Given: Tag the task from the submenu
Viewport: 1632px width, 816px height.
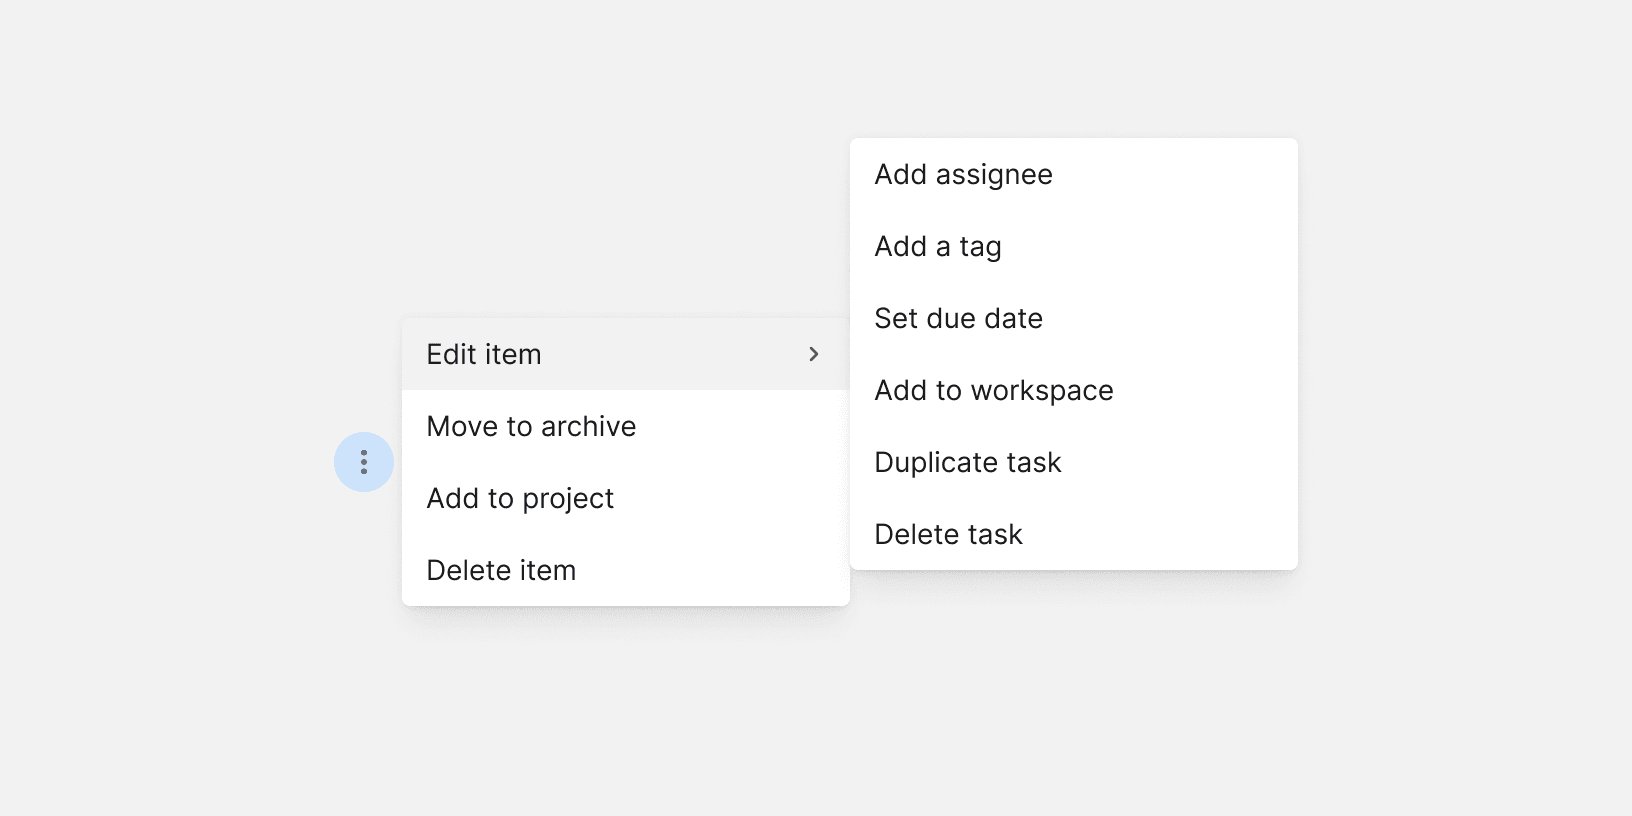Looking at the screenshot, I should tap(938, 246).
